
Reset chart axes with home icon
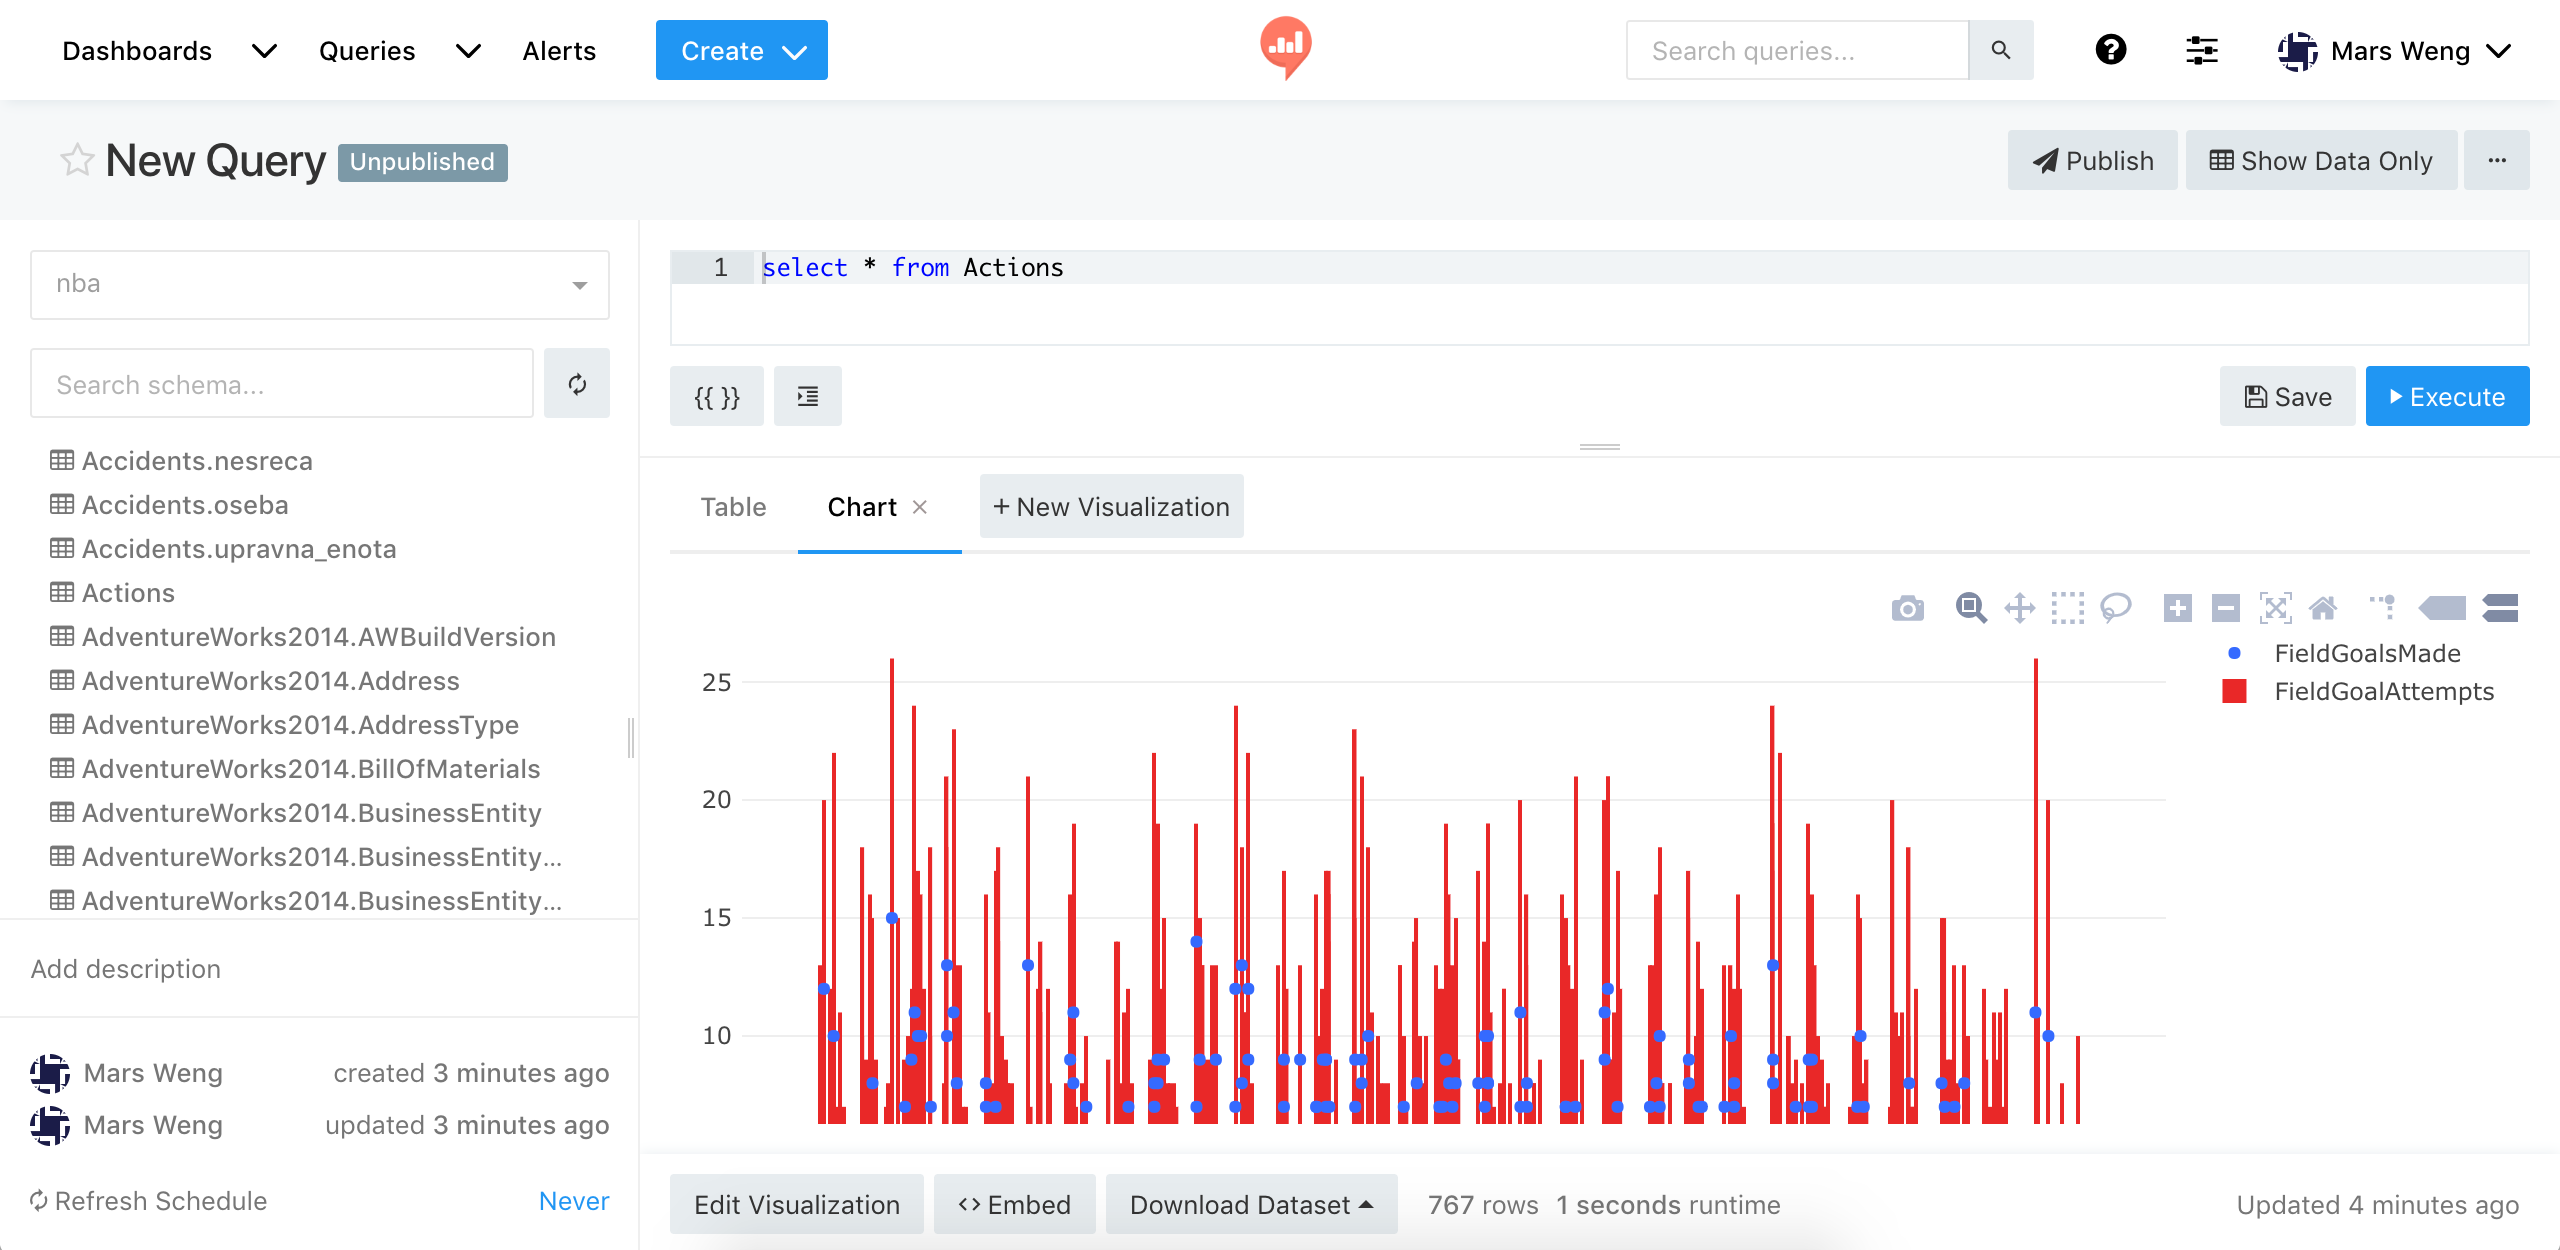coord(2323,608)
